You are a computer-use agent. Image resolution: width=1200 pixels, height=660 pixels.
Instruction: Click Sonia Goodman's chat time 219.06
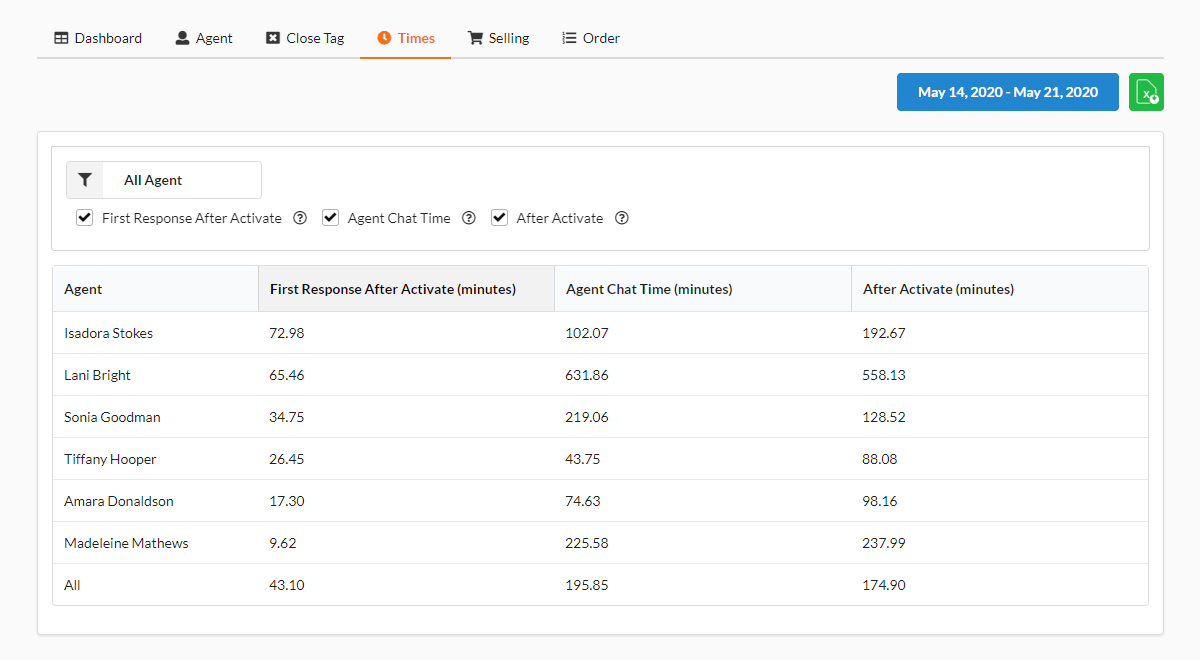(587, 417)
